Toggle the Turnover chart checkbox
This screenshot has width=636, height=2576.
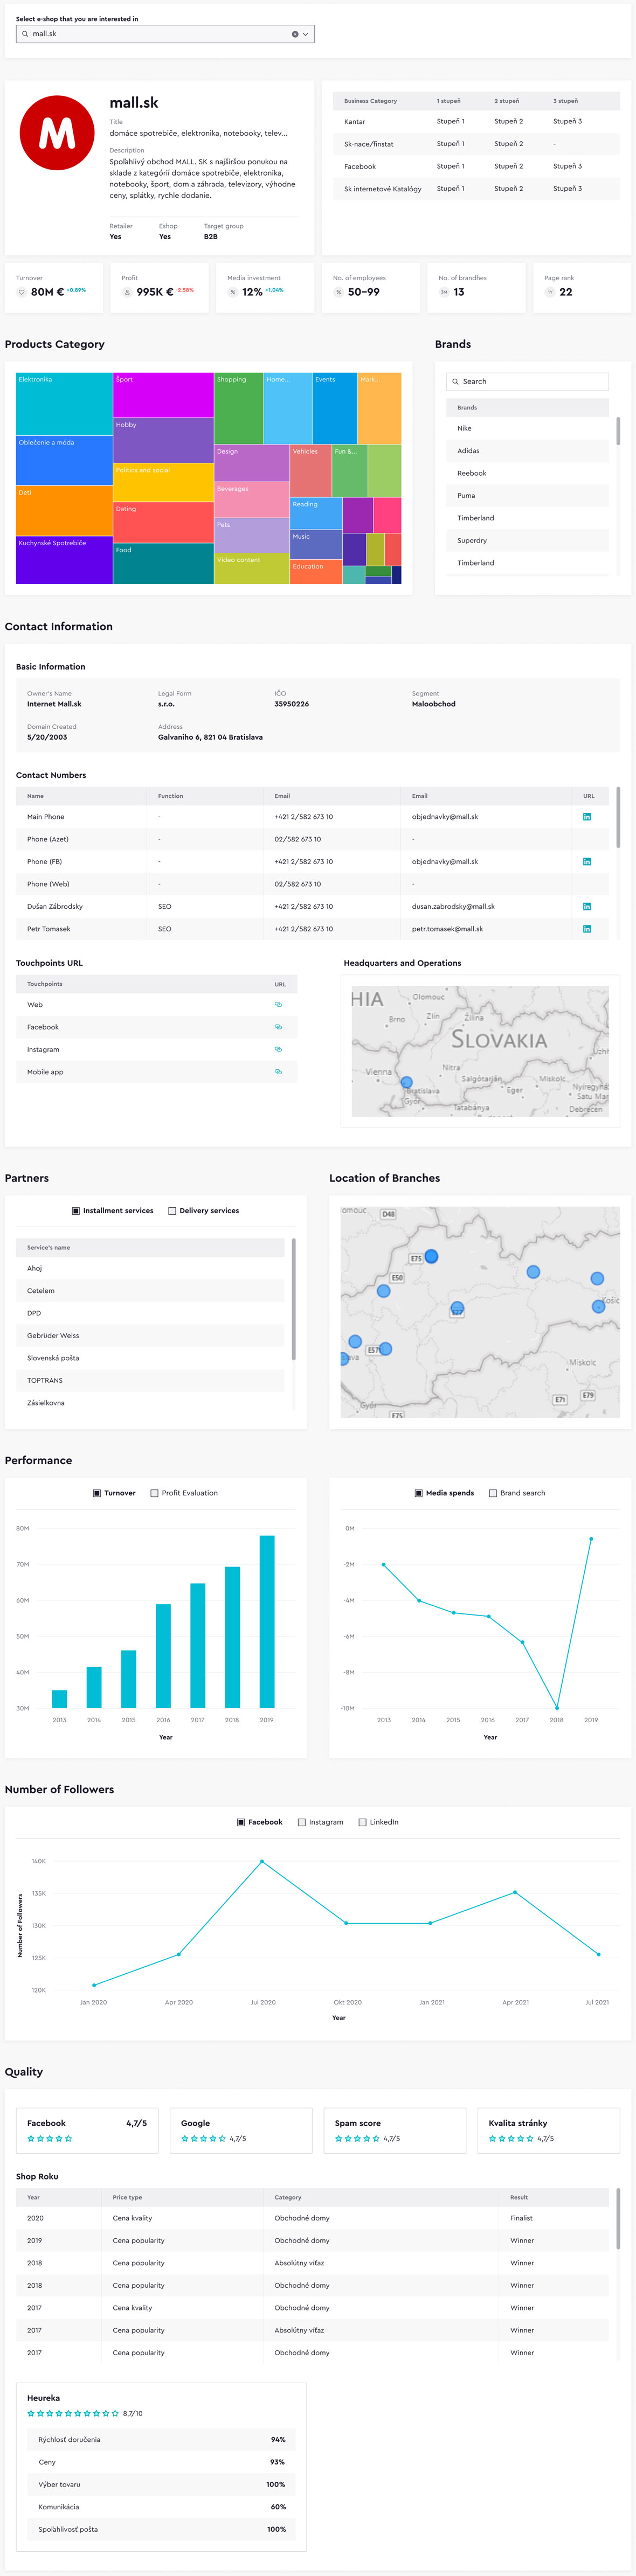pos(97,1493)
